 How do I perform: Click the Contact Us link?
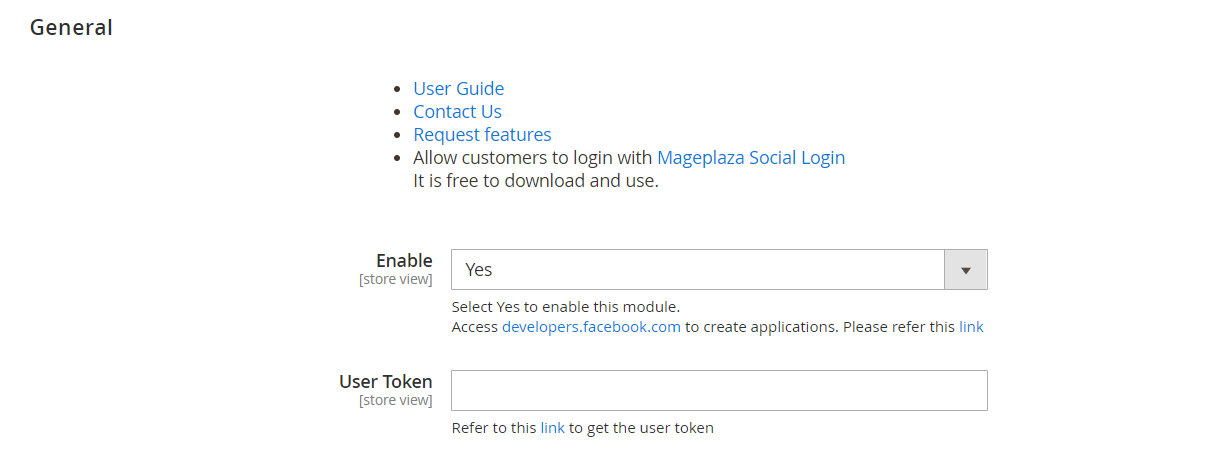tap(457, 112)
